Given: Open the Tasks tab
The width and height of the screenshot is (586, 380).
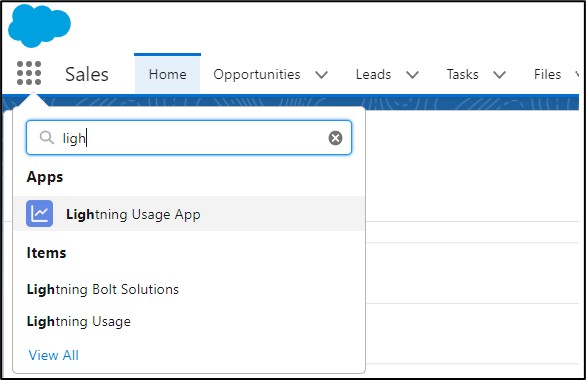Looking at the screenshot, I should (462, 74).
